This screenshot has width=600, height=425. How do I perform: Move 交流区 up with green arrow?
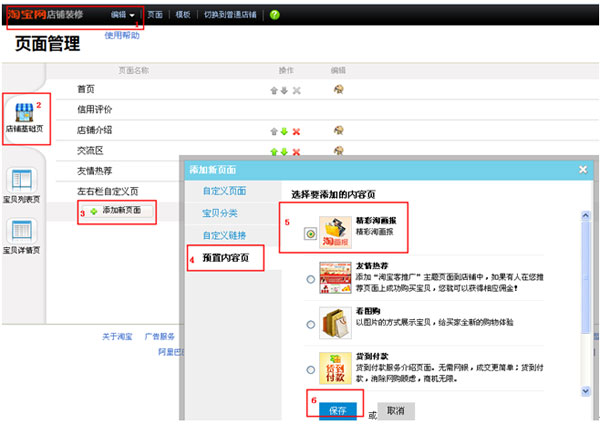pos(274,152)
